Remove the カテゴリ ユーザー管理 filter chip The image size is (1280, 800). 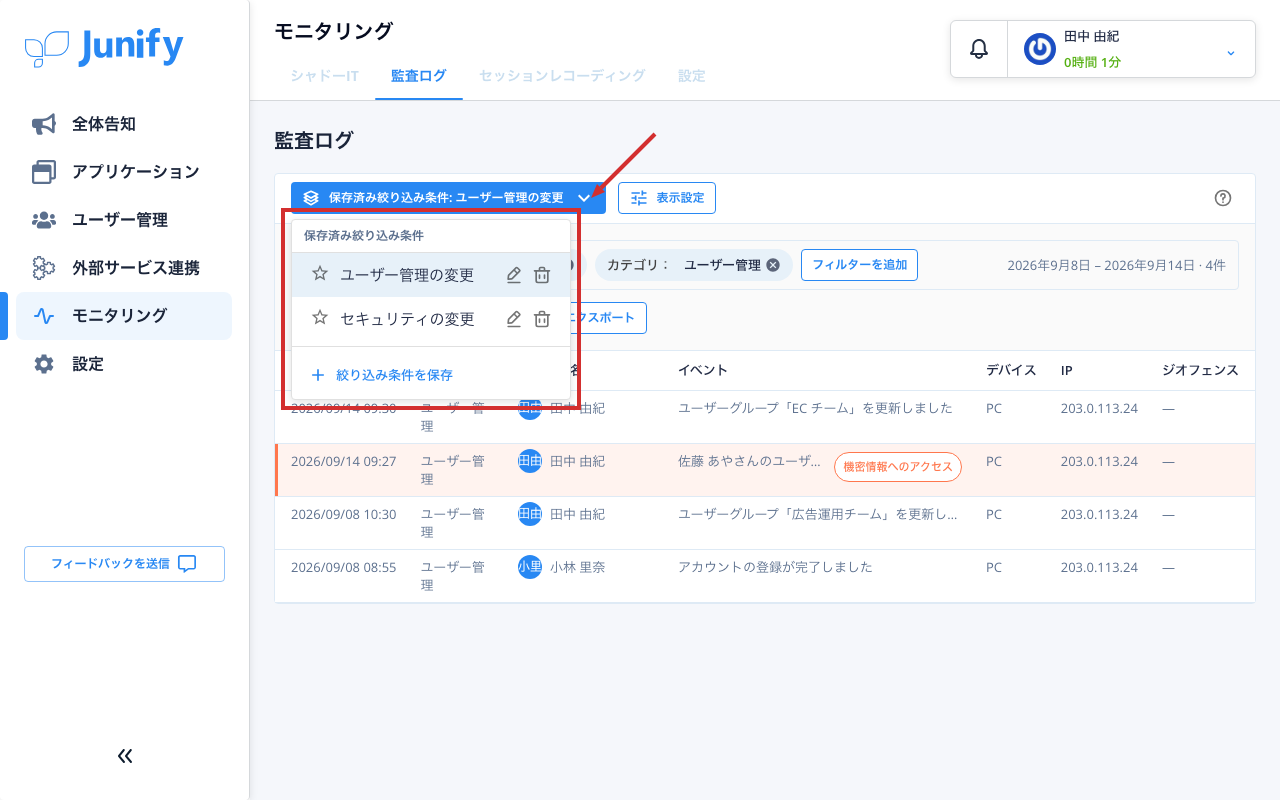click(773, 265)
